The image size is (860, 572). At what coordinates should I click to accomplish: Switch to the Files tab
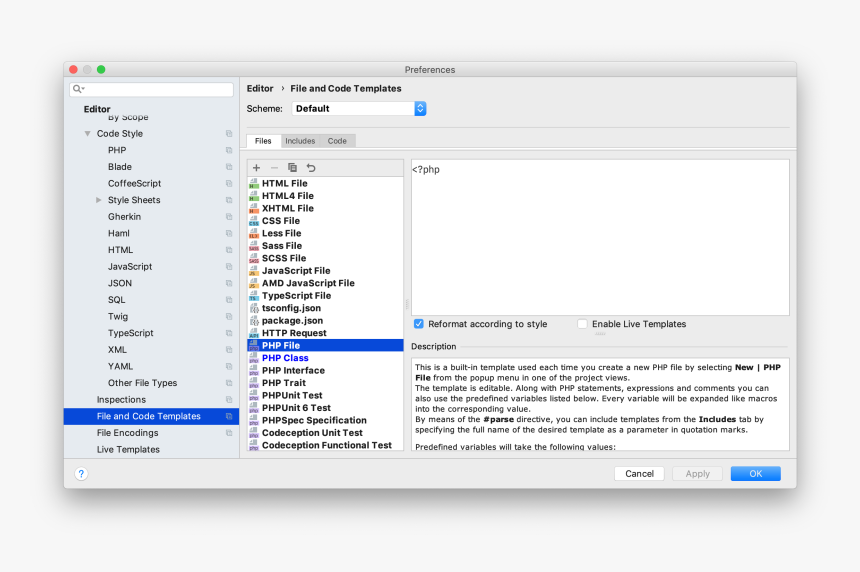[263, 141]
